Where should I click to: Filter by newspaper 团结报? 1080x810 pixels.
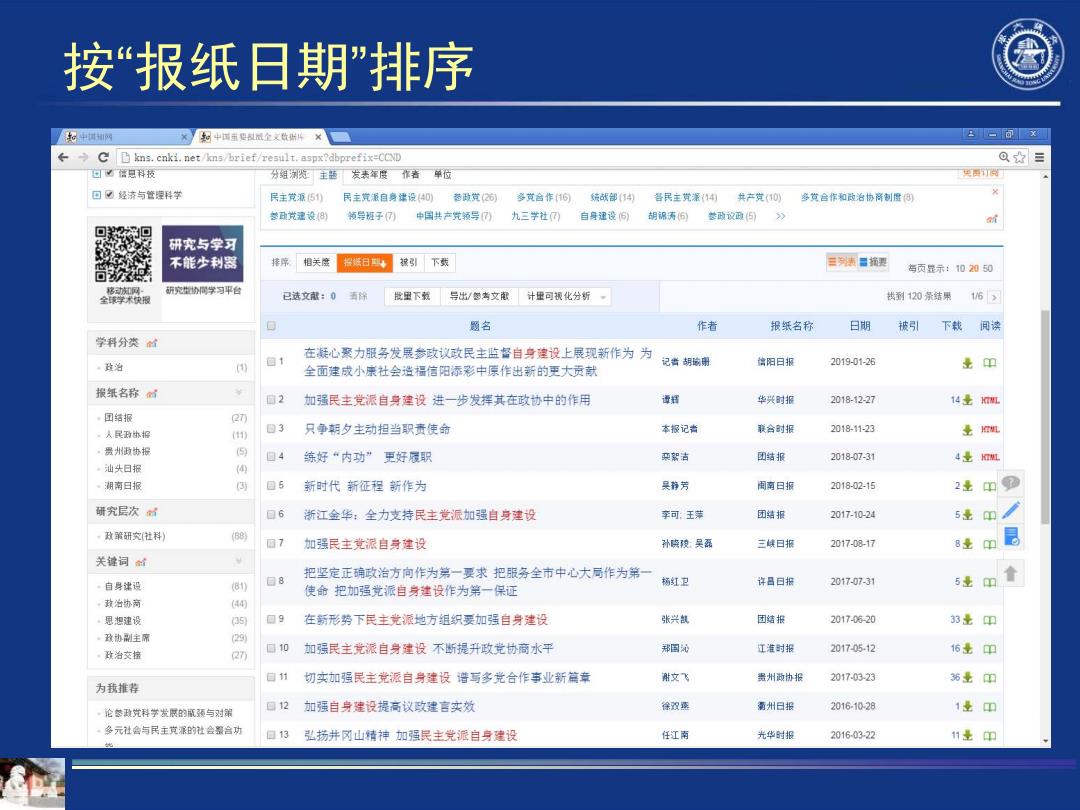[x=118, y=418]
